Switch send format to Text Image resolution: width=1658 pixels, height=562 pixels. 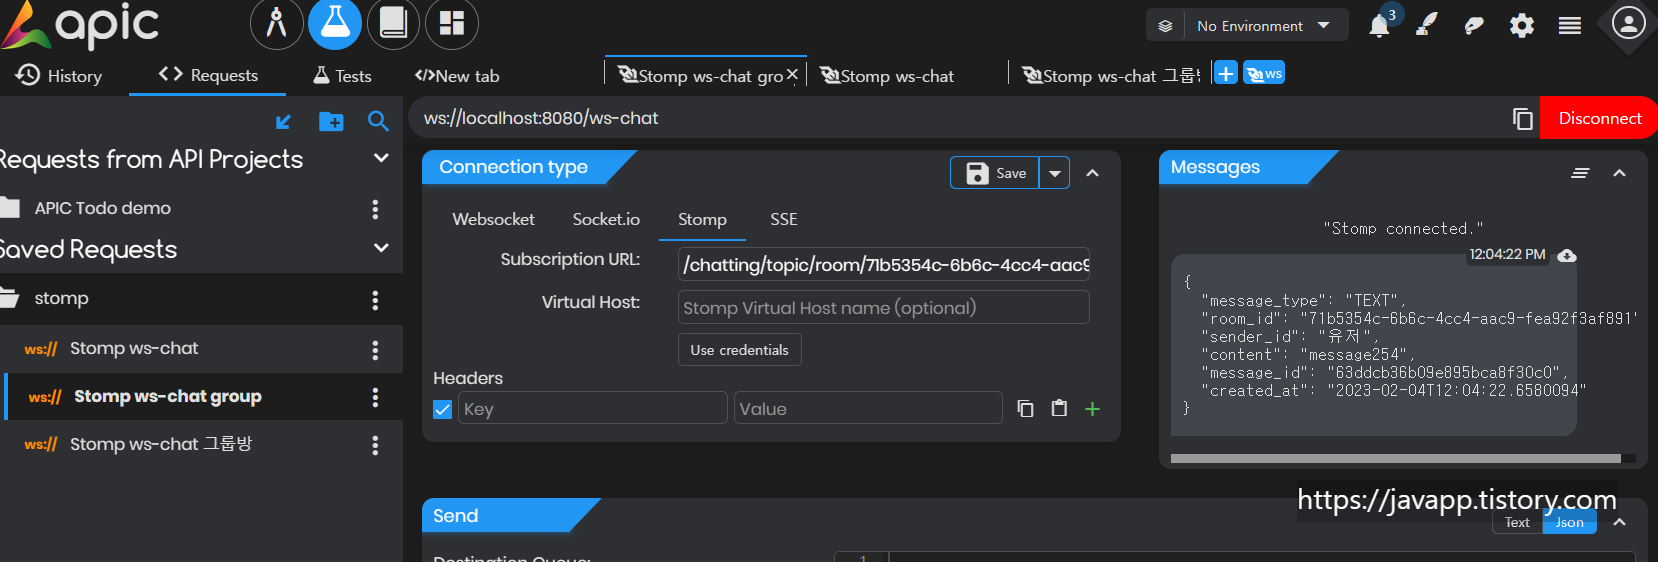tap(1517, 522)
